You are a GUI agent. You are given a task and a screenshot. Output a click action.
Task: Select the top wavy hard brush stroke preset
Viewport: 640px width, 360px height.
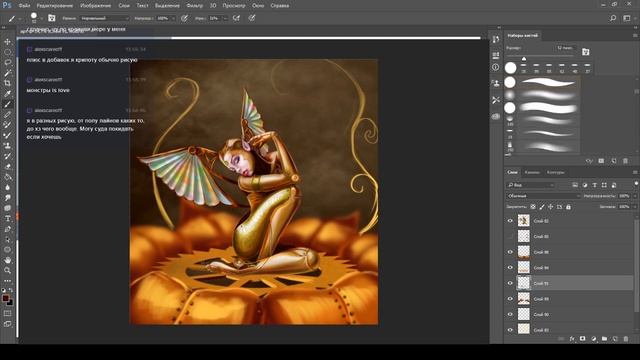click(548, 82)
